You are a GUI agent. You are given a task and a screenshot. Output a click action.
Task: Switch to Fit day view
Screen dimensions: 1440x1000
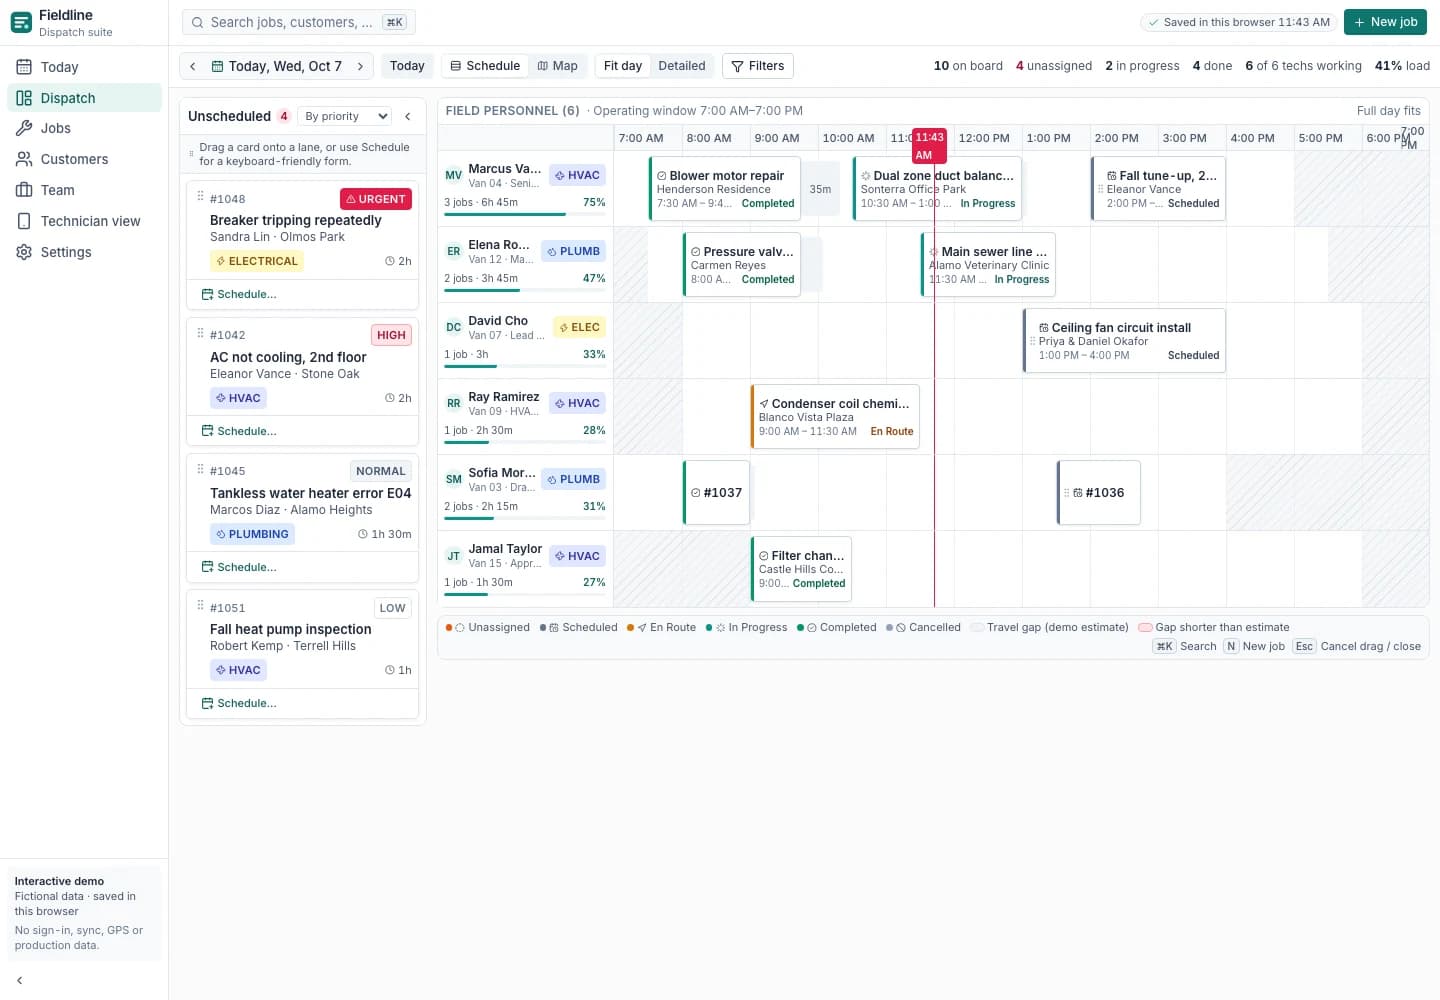coord(623,66)
